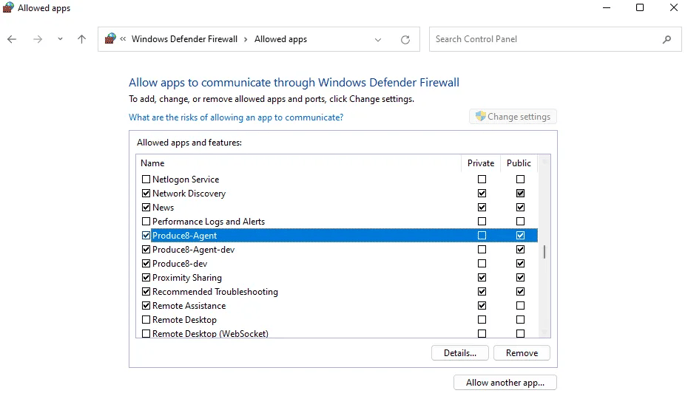This screenshot has width=688, height=396.
Task: Check Private for Produce8-Agent
Action: [x=482, y=235]
